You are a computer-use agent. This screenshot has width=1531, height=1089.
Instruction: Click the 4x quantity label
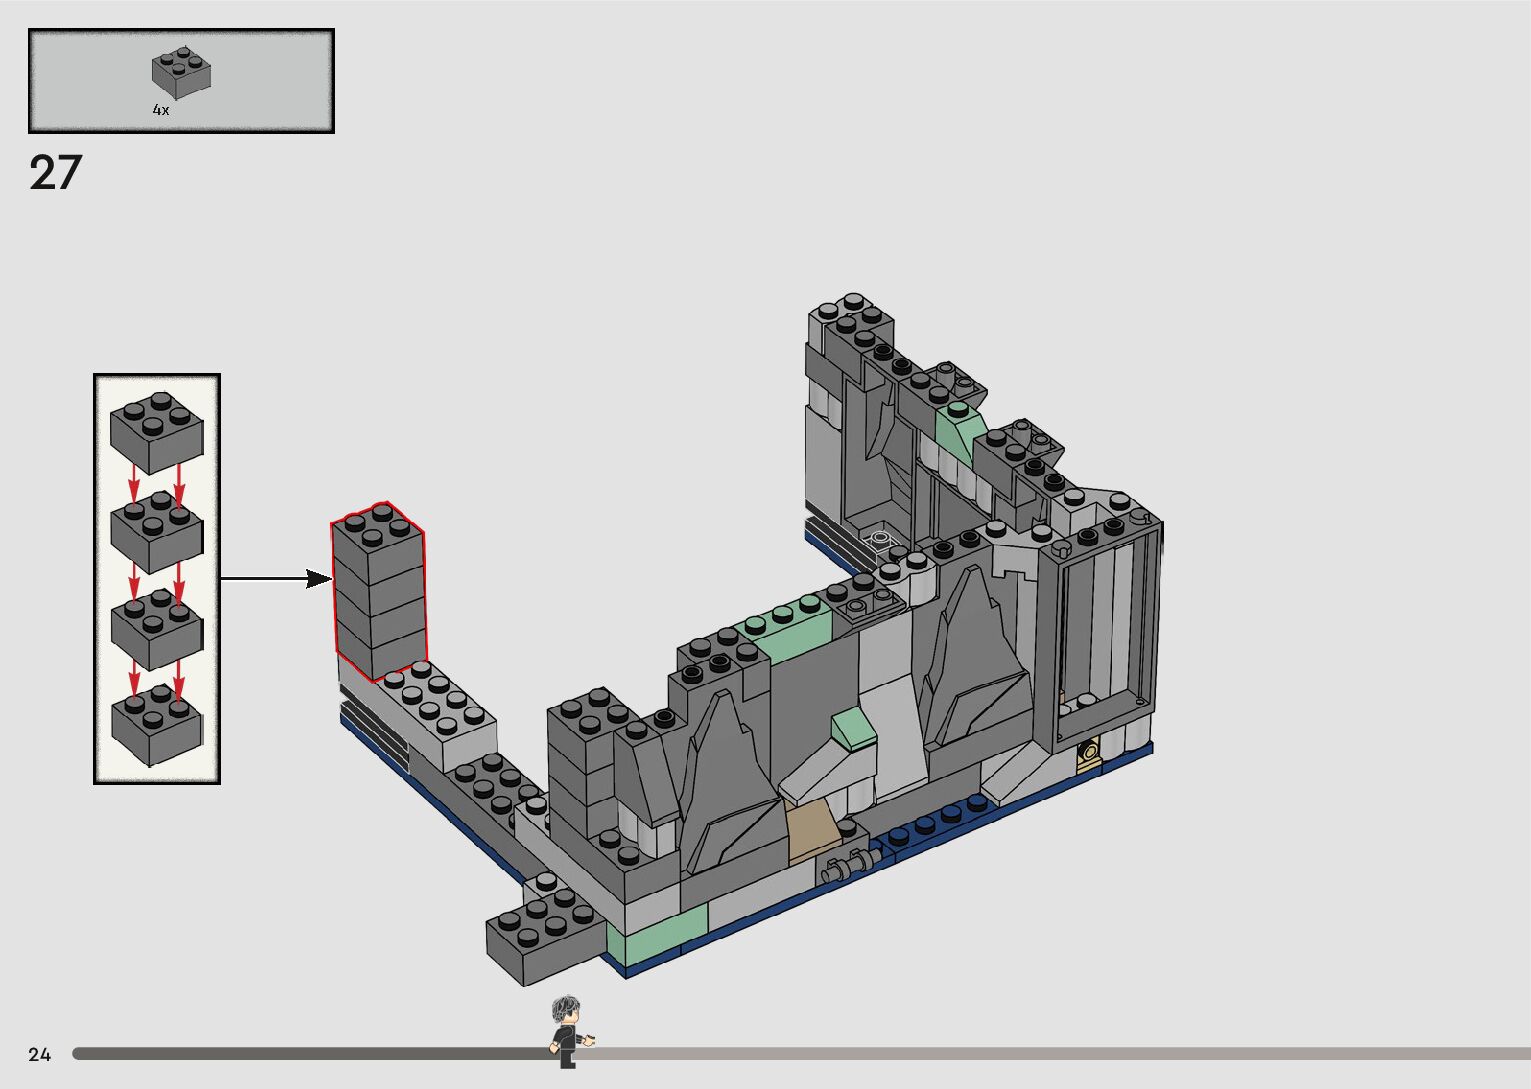click(x=160, y=110)
